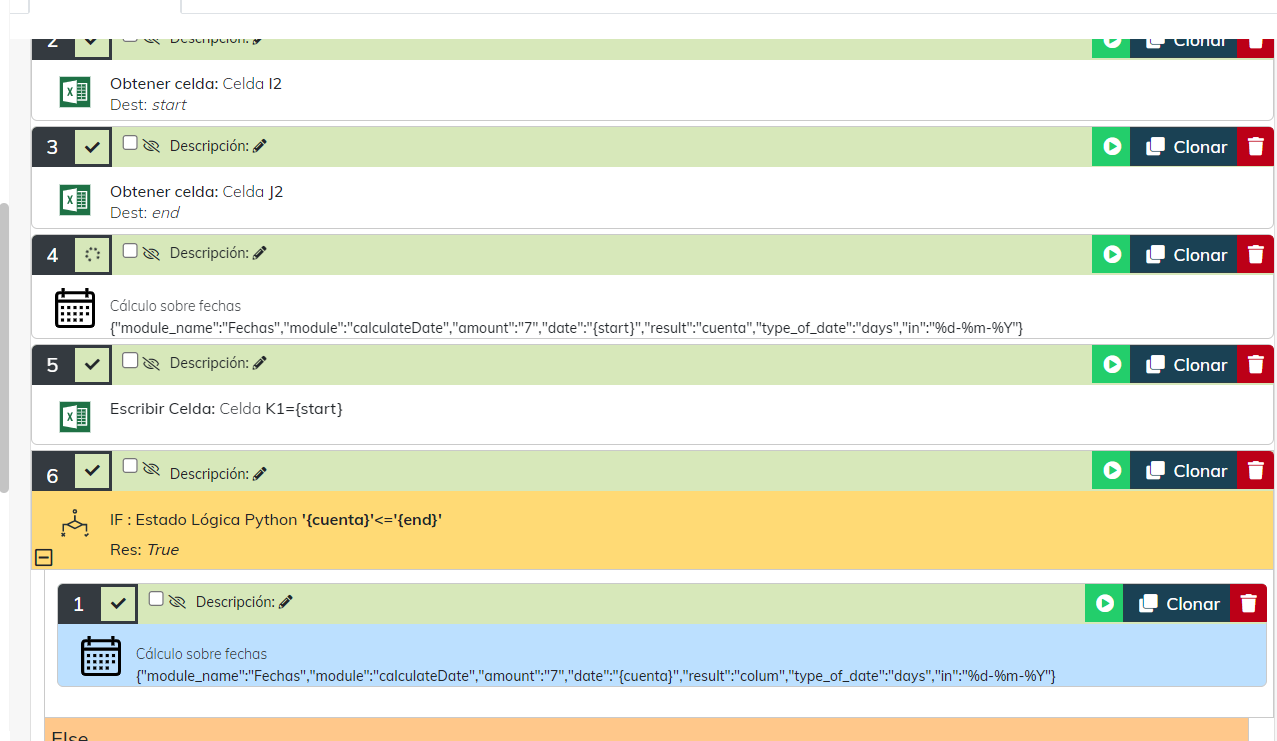Delete step 4 using red trash icon
This screenshot has height=741, width=1277.
pos(1256,255)
